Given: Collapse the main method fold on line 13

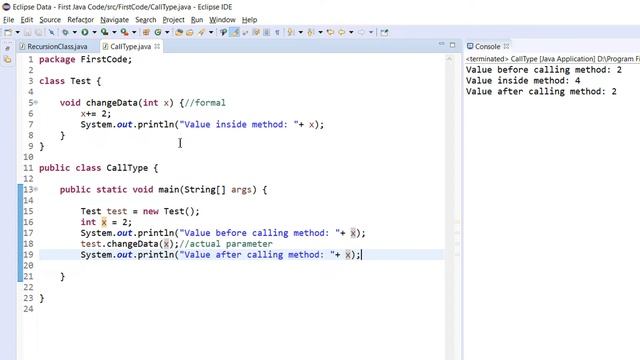Looking at the screenshot, I should pyautogui.click(x=36, y=189).
